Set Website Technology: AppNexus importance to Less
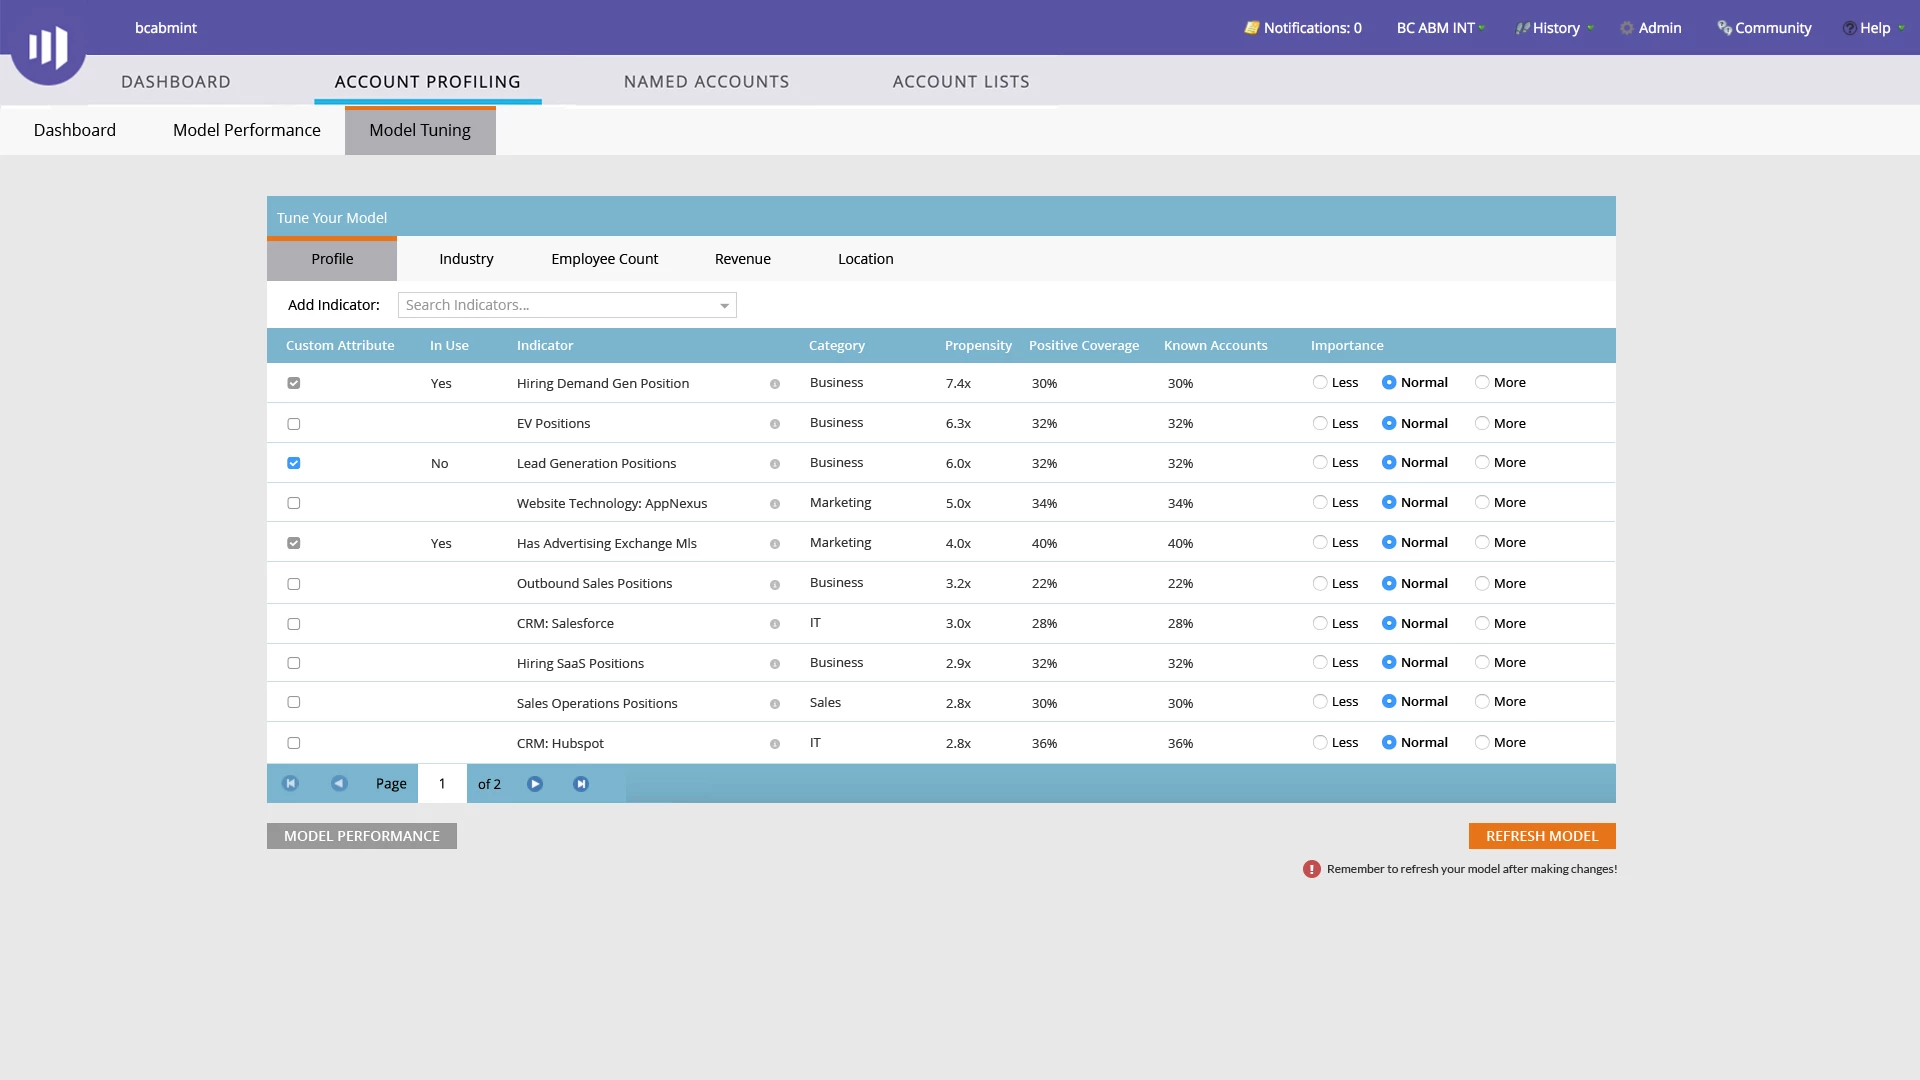Viewport: 1920px width, 1080px height. (1320, 502)
